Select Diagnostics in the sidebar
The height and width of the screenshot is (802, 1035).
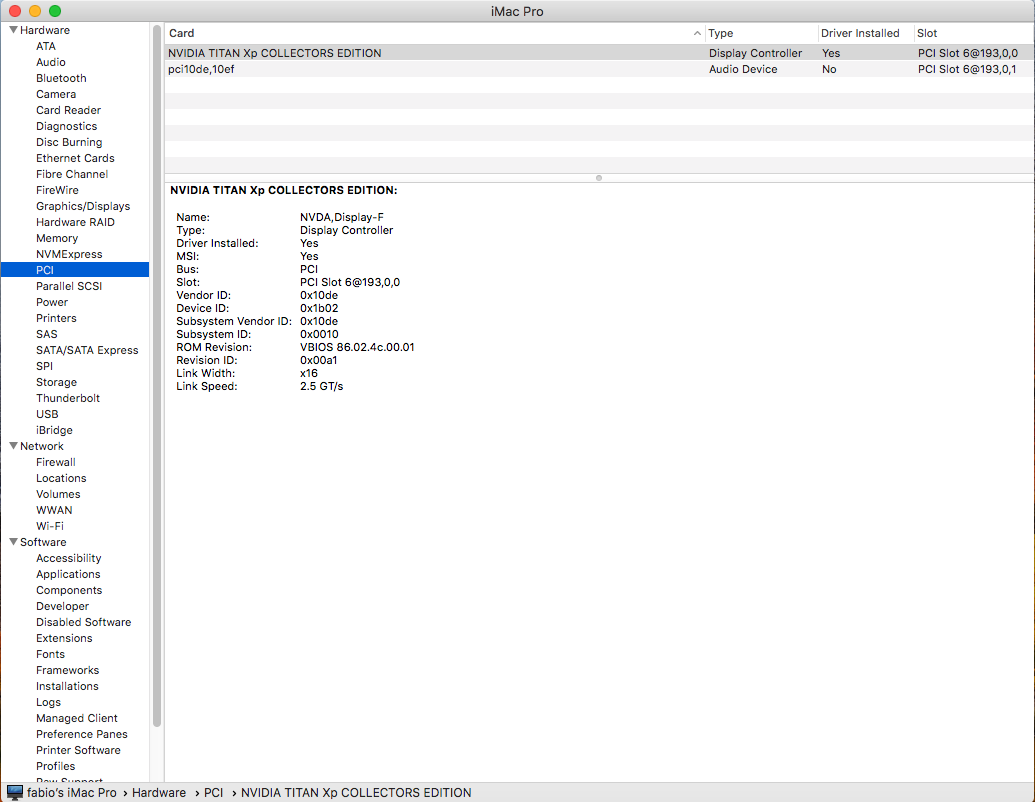[x=67, y=126]
